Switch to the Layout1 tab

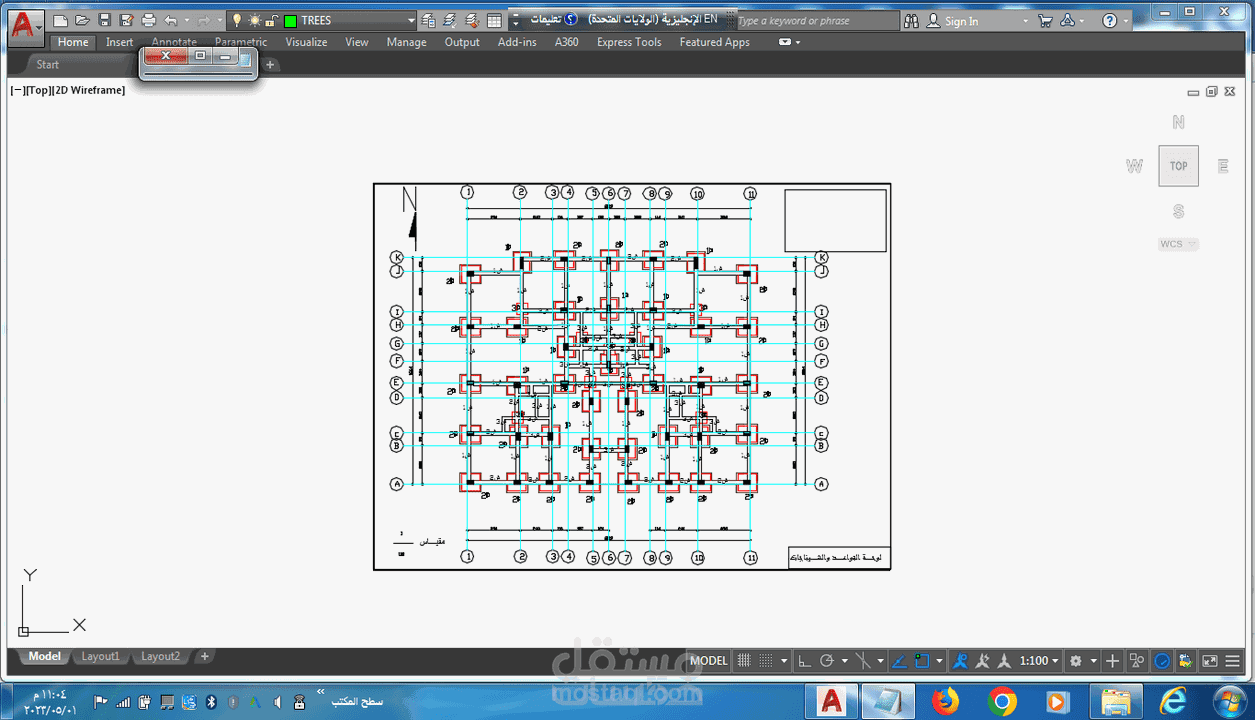[100, 656]
